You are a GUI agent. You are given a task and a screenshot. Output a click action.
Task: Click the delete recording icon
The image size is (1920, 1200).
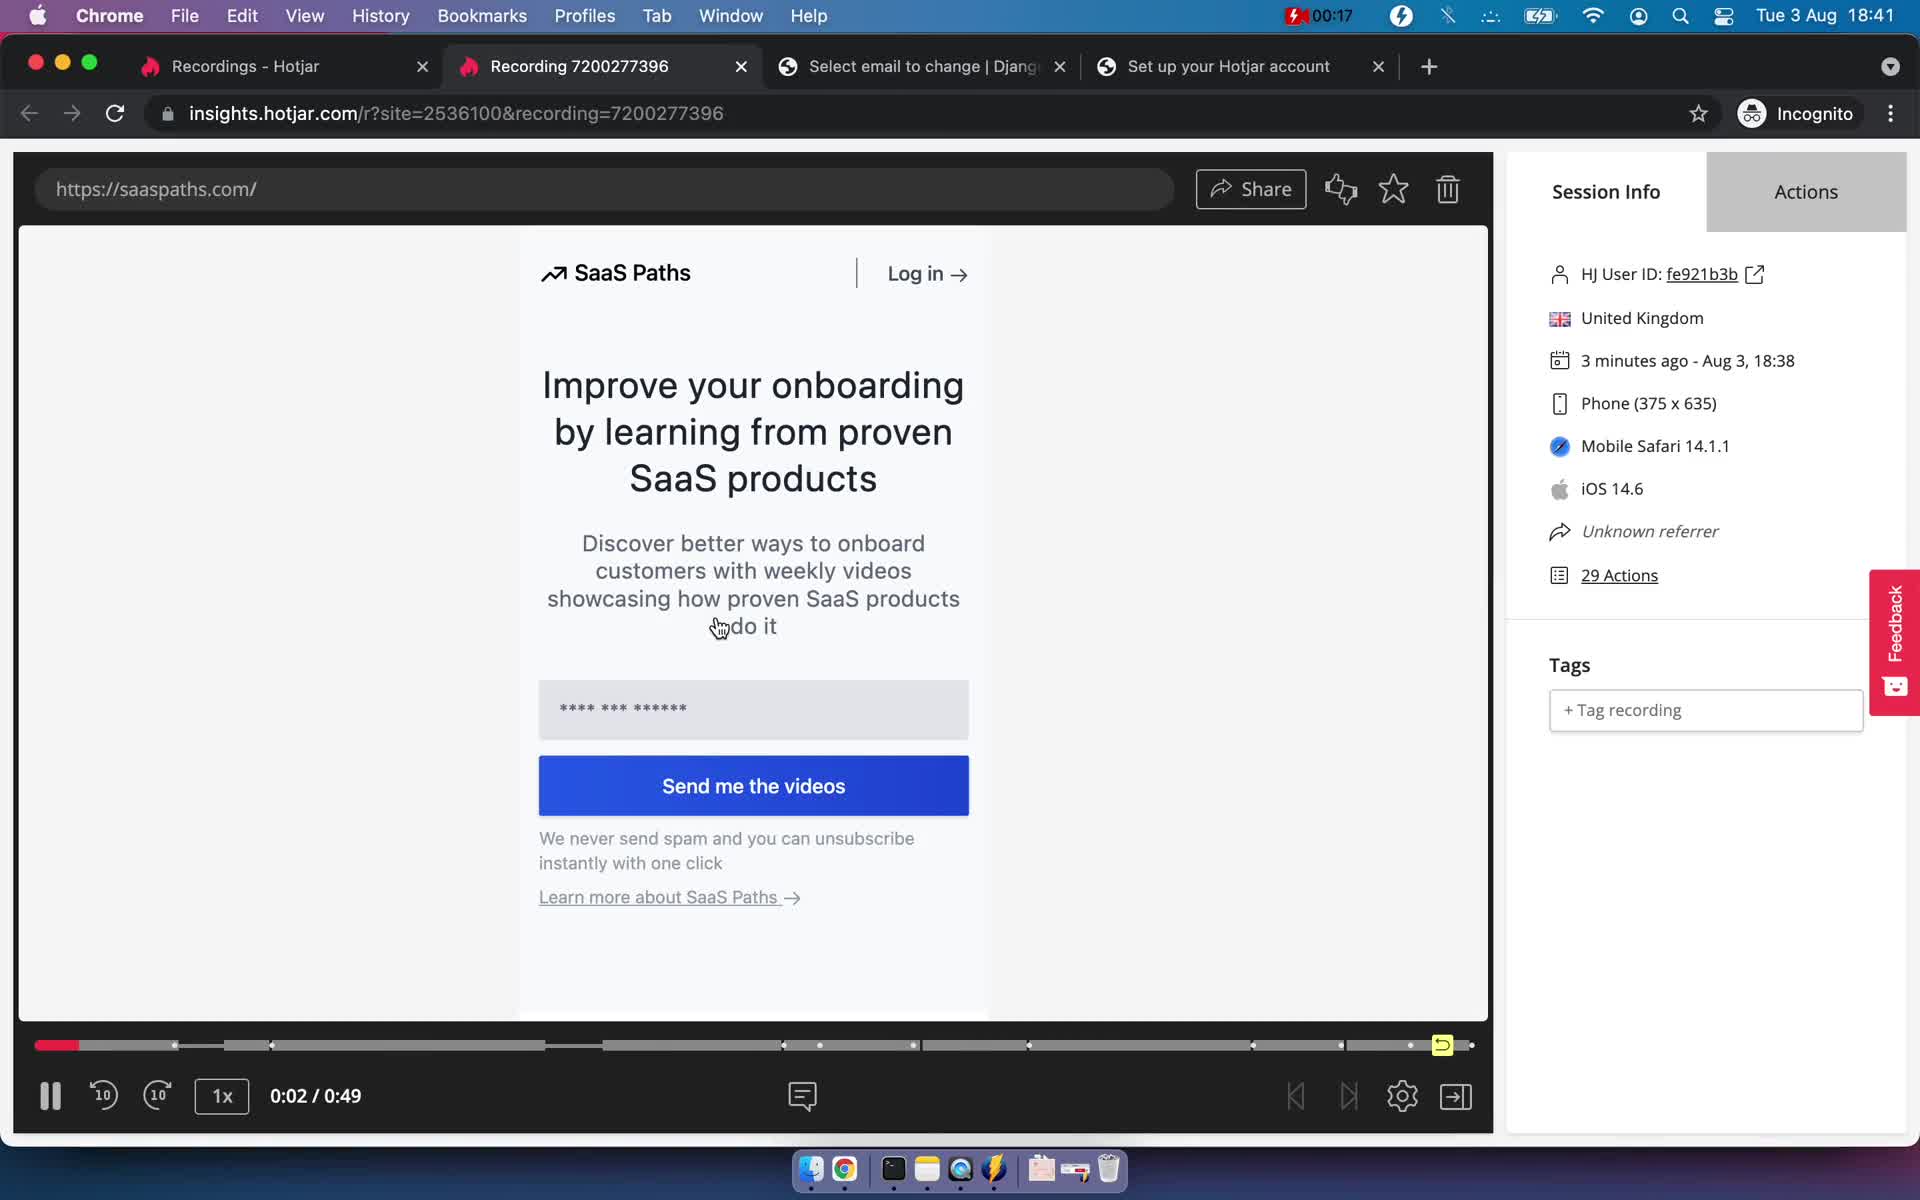pos(1449,189)
